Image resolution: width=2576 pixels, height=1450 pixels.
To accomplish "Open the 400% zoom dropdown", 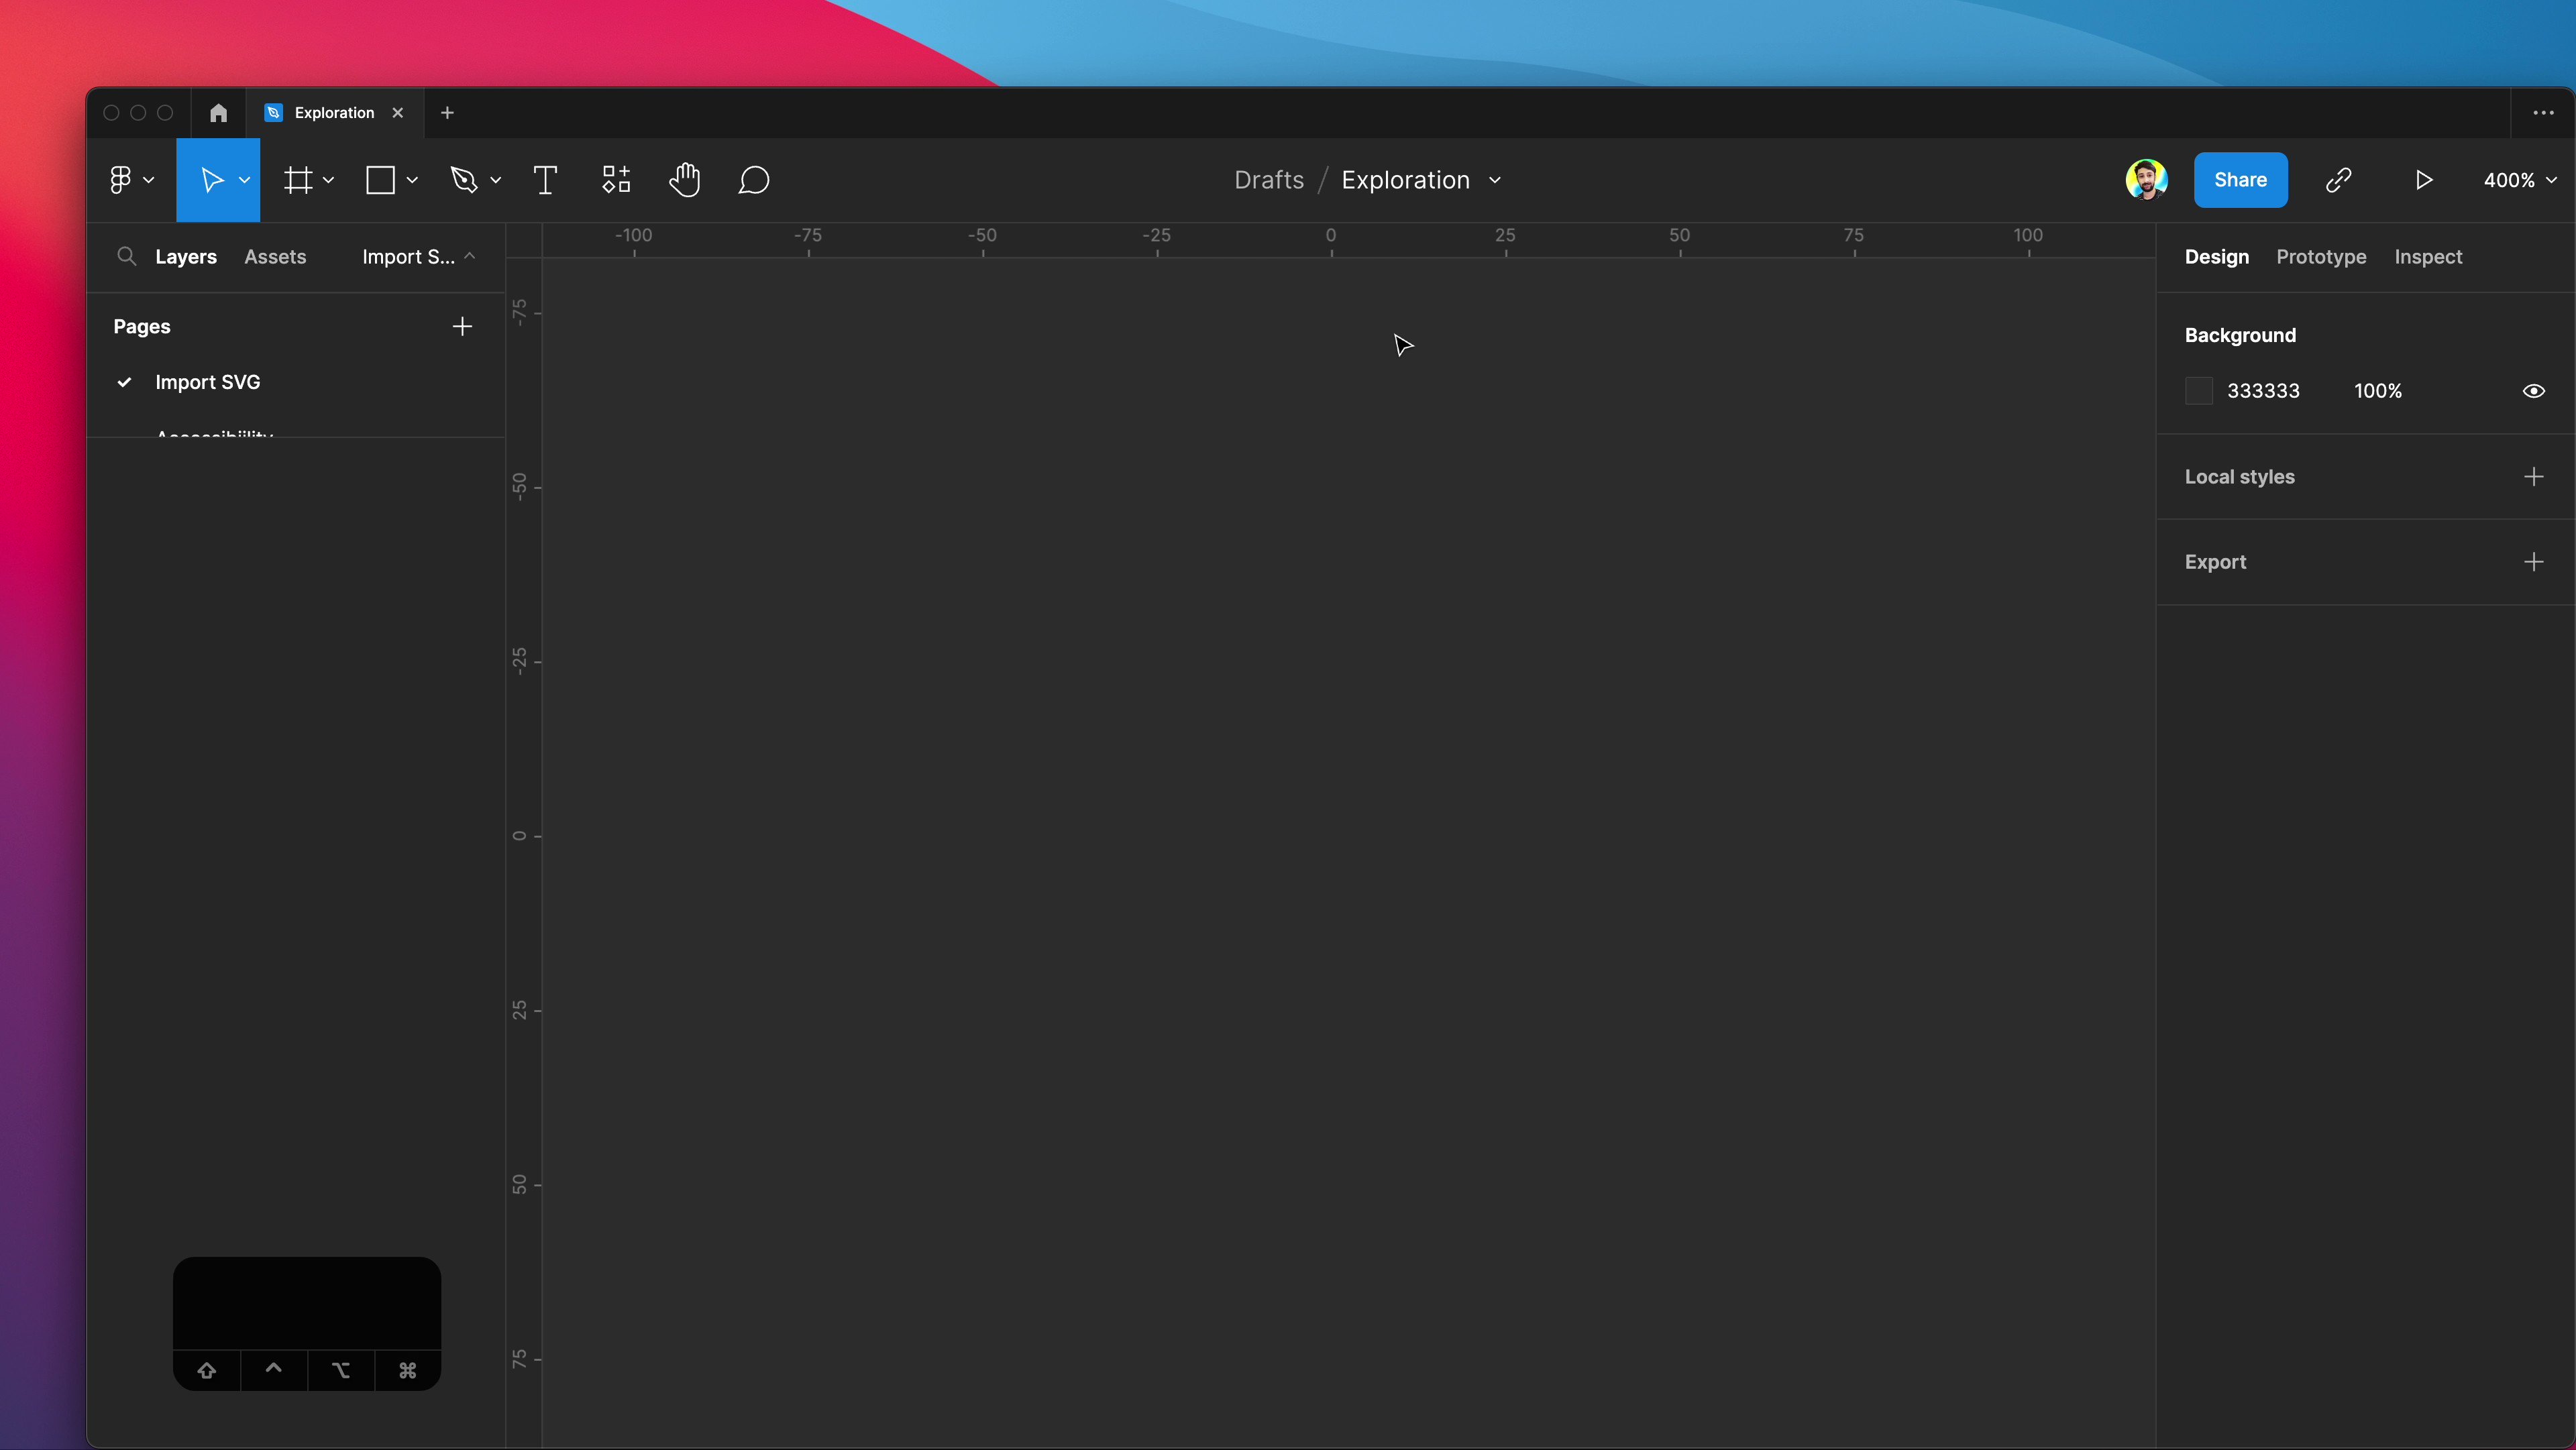I will coord(2519,180).
